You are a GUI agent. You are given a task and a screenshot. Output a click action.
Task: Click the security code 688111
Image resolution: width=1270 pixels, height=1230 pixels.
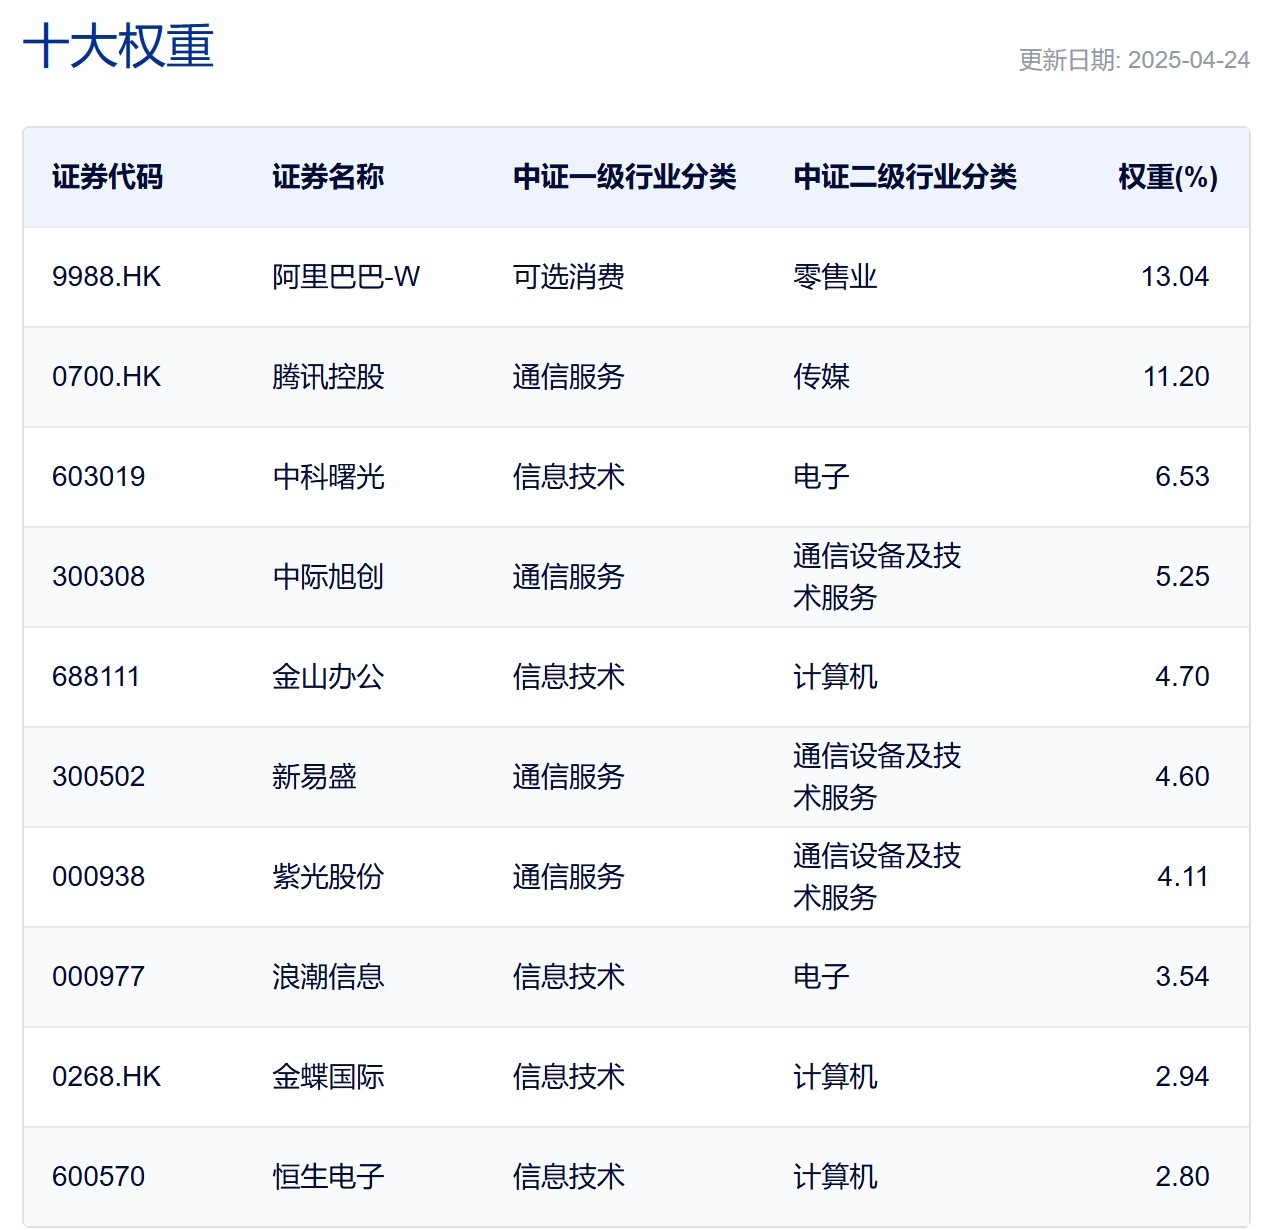click(x=96, y=677)
